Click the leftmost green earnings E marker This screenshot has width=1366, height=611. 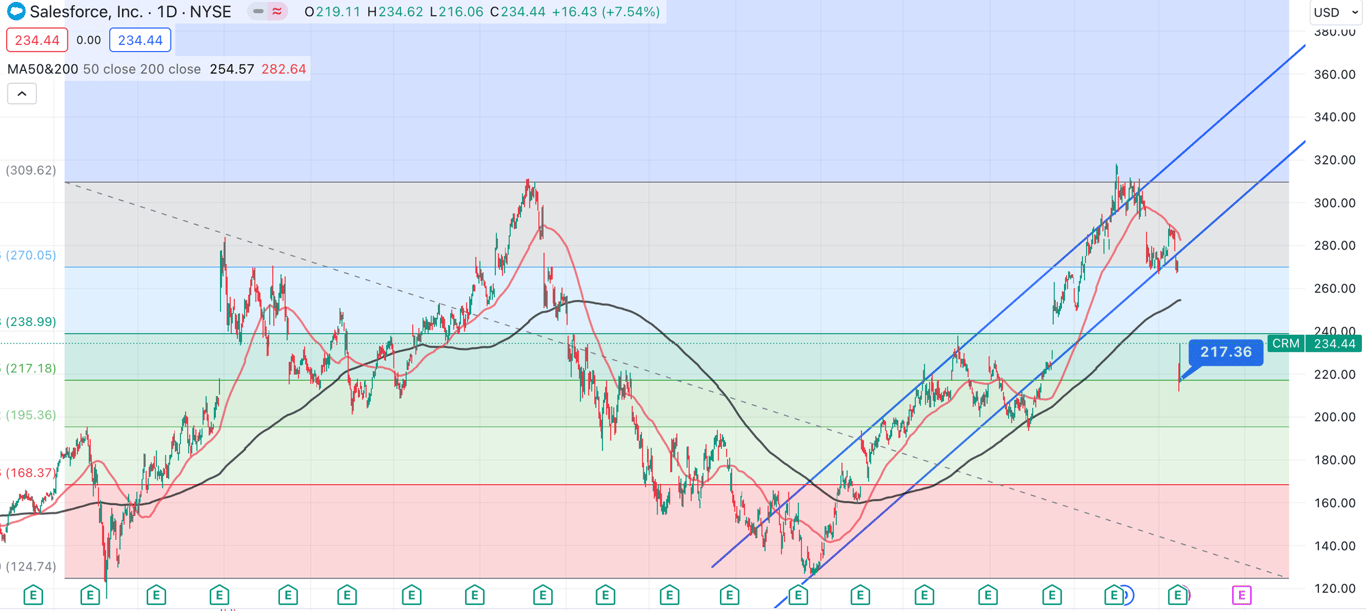(x=33, y=595)
